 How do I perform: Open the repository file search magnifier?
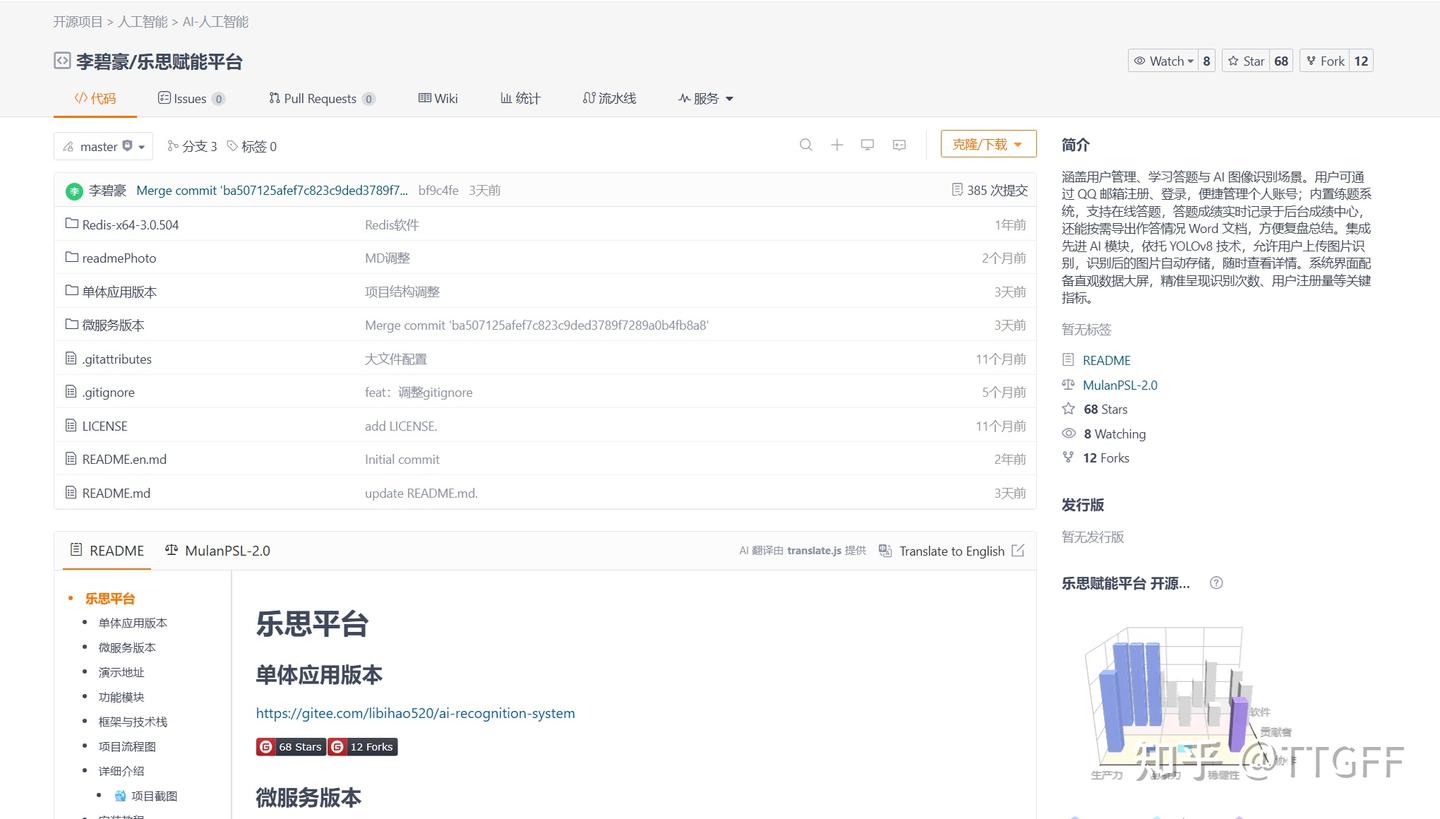coord(806,144)
